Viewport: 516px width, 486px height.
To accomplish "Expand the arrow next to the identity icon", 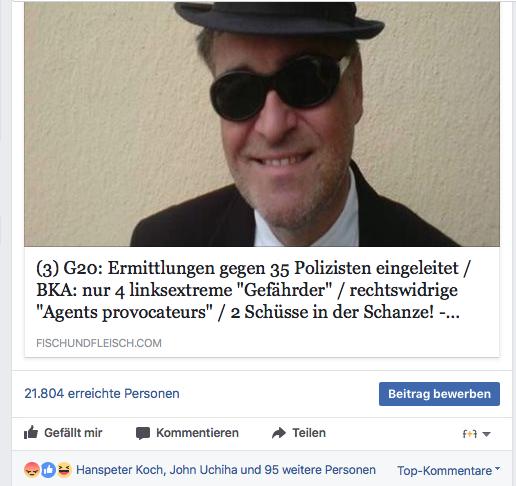I will point(486,434).
